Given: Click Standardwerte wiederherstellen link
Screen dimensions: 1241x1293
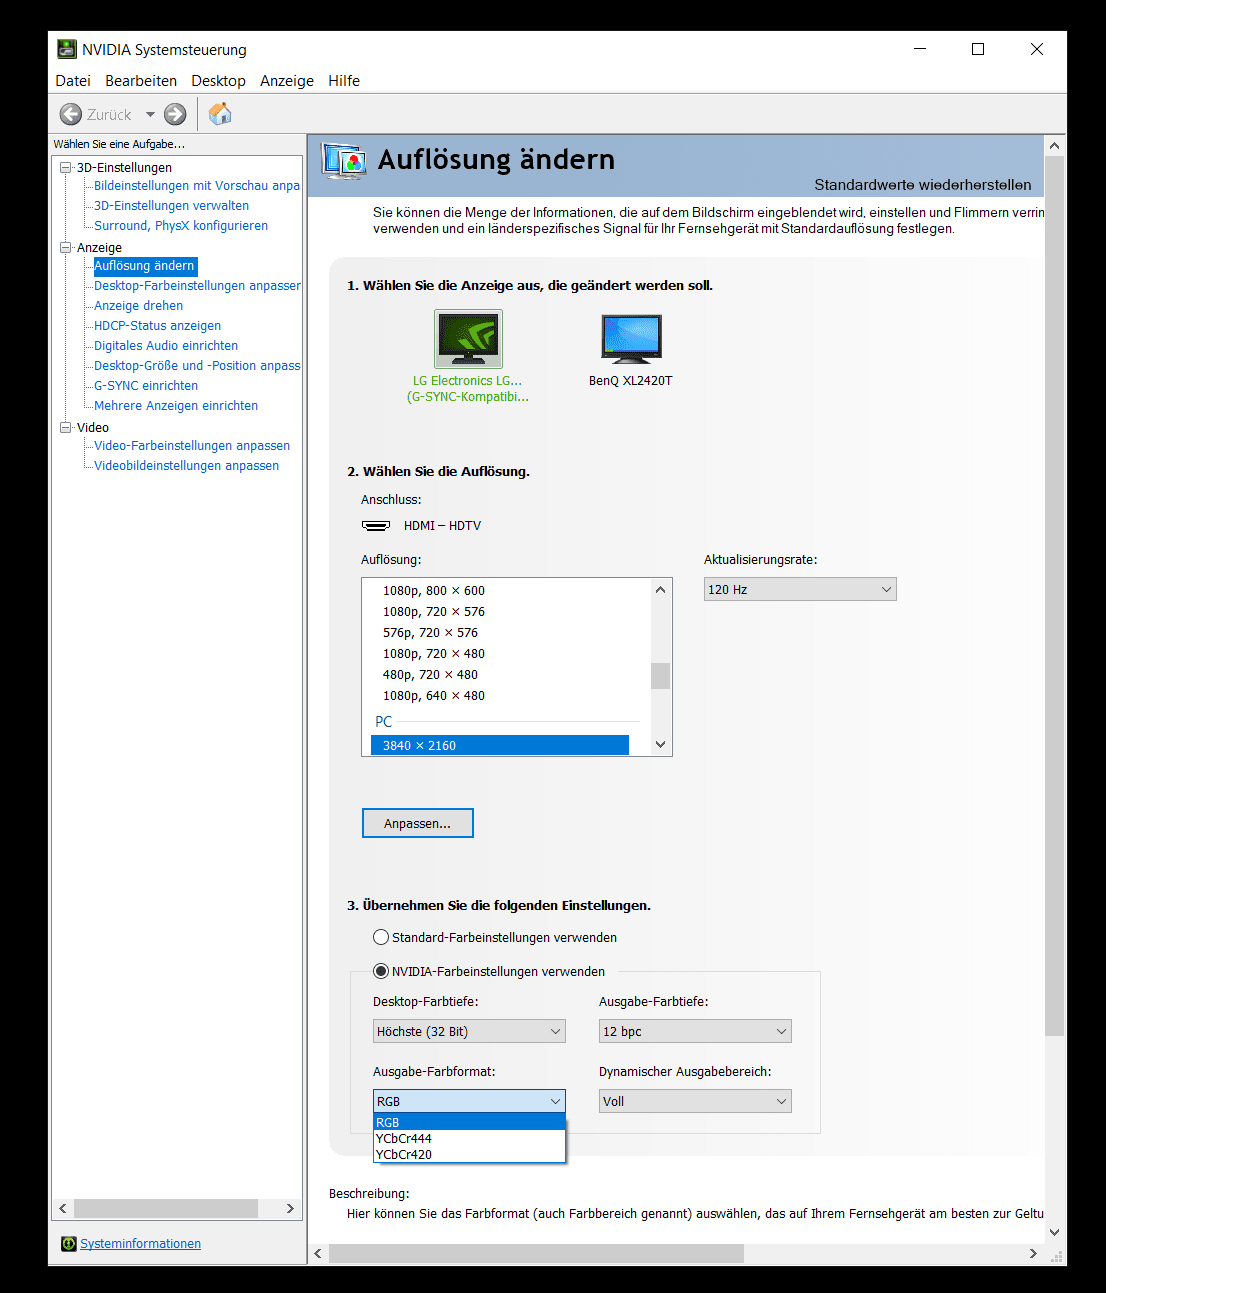Looking at the screenshot, I should 922,185.
